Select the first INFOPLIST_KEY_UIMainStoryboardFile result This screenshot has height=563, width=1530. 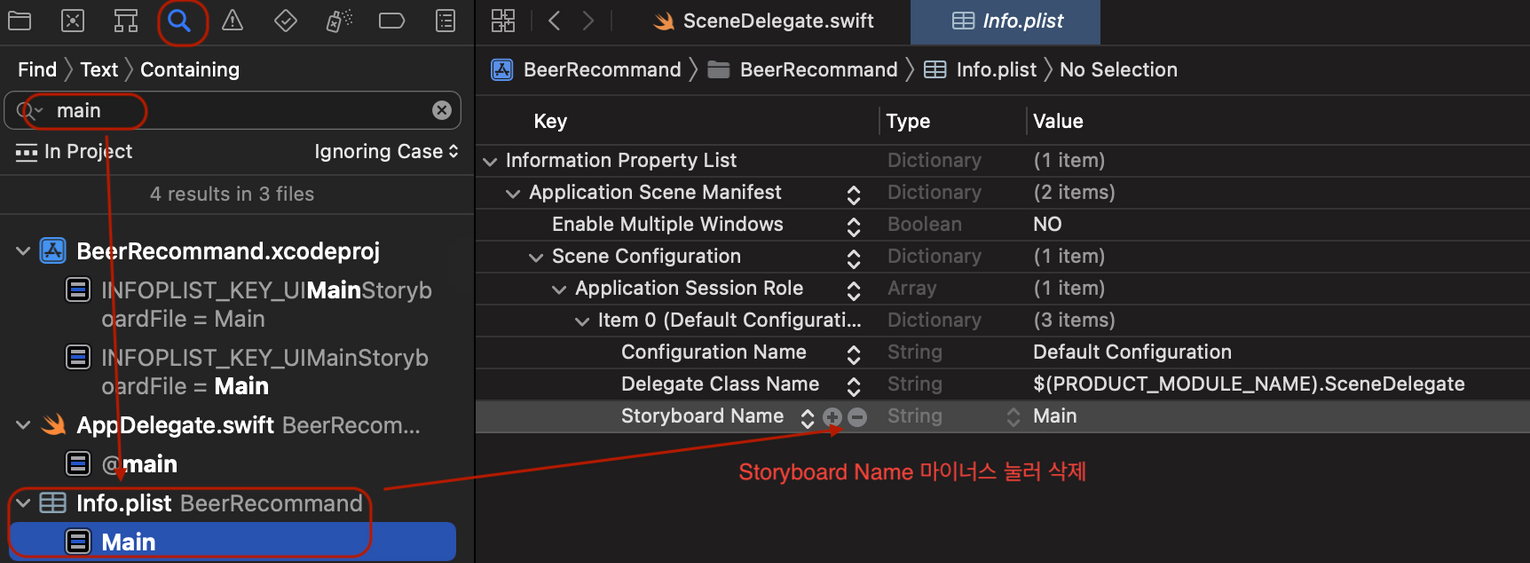[x=248, y=305]
